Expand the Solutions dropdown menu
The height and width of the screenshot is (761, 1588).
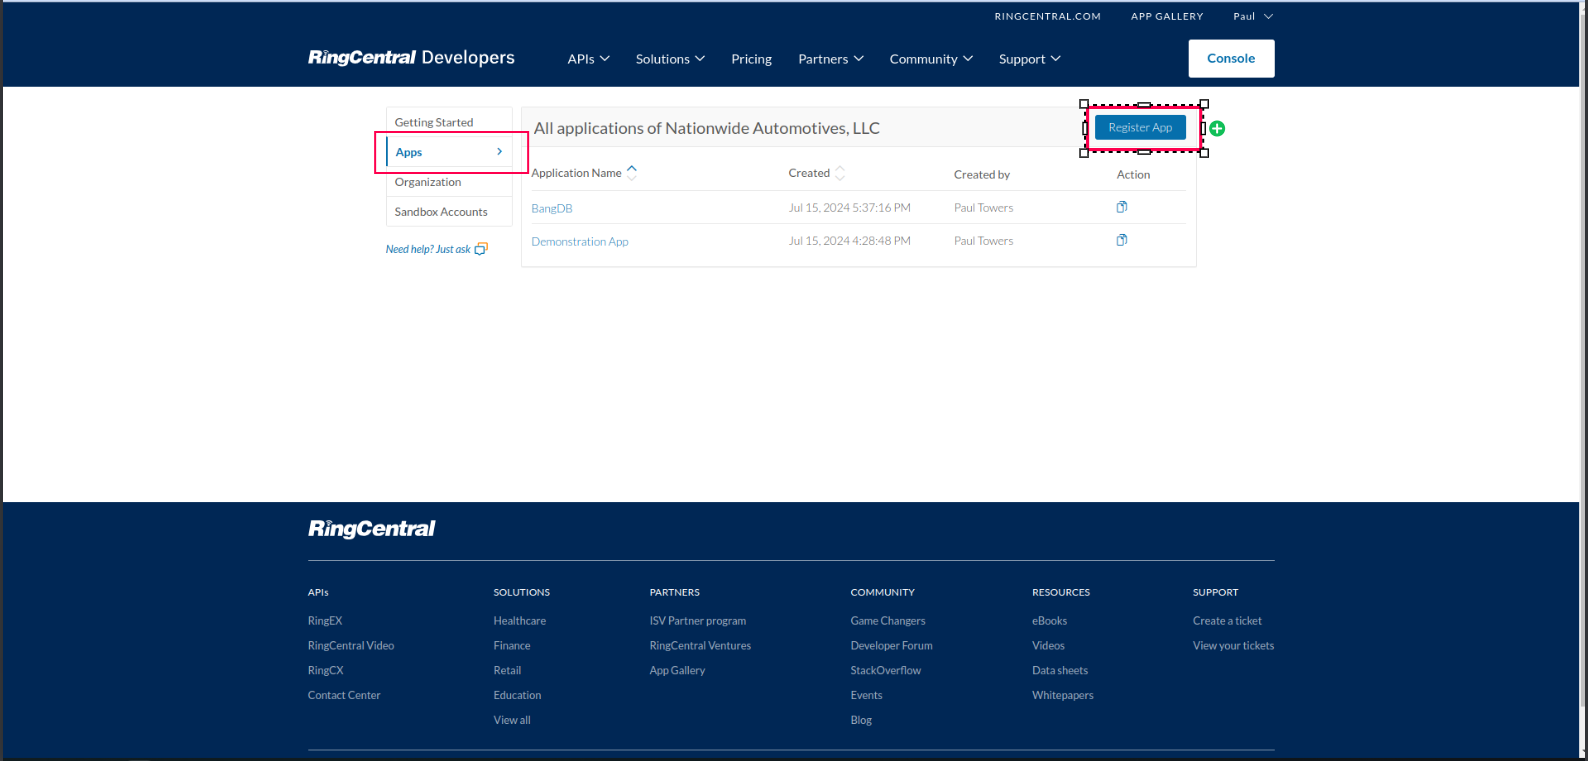pyautogui.click(x=670, y=59)
